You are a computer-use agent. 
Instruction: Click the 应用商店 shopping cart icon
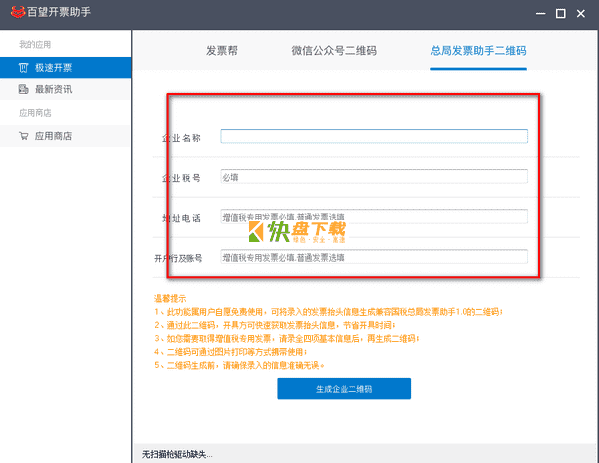[x=24, y=136]
